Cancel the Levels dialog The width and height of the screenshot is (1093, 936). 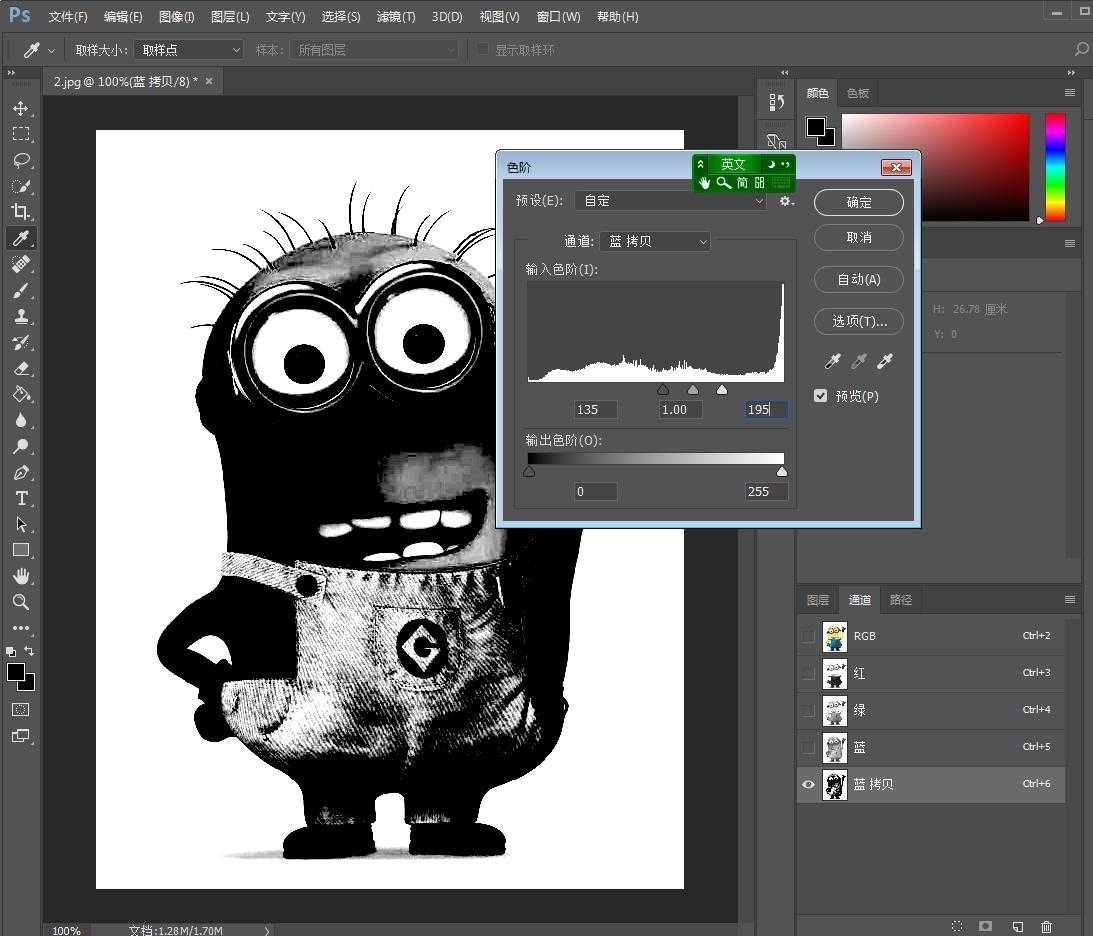click(x=859, y=238)
